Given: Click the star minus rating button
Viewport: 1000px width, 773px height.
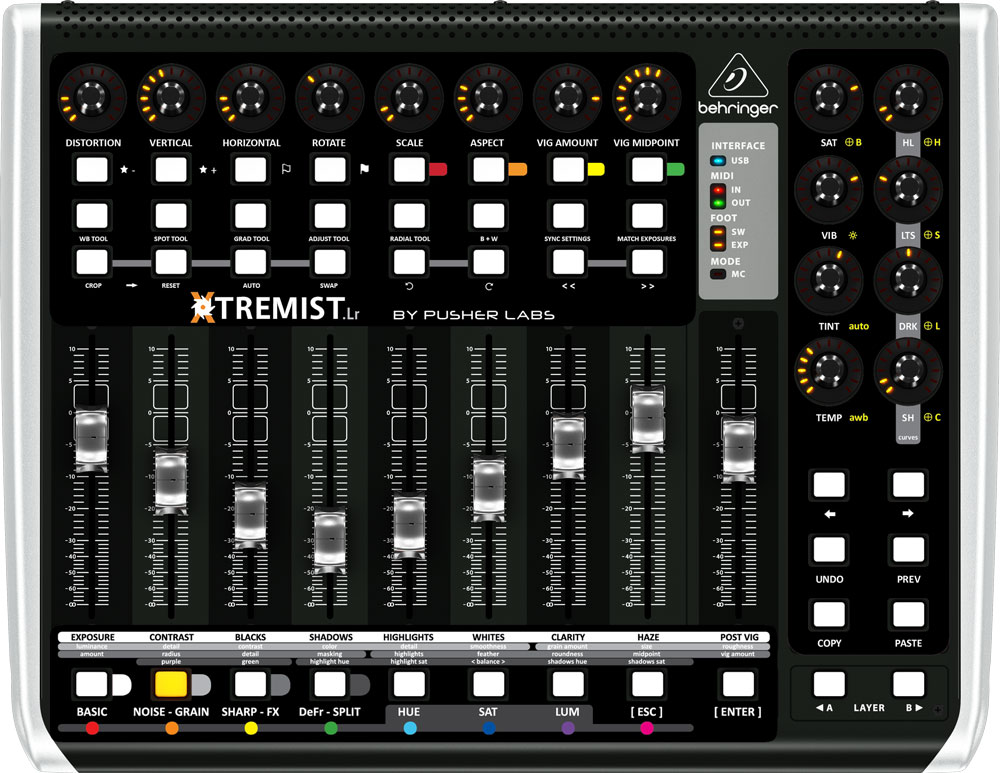Looking at the screenshot, I should pos(92,170).
